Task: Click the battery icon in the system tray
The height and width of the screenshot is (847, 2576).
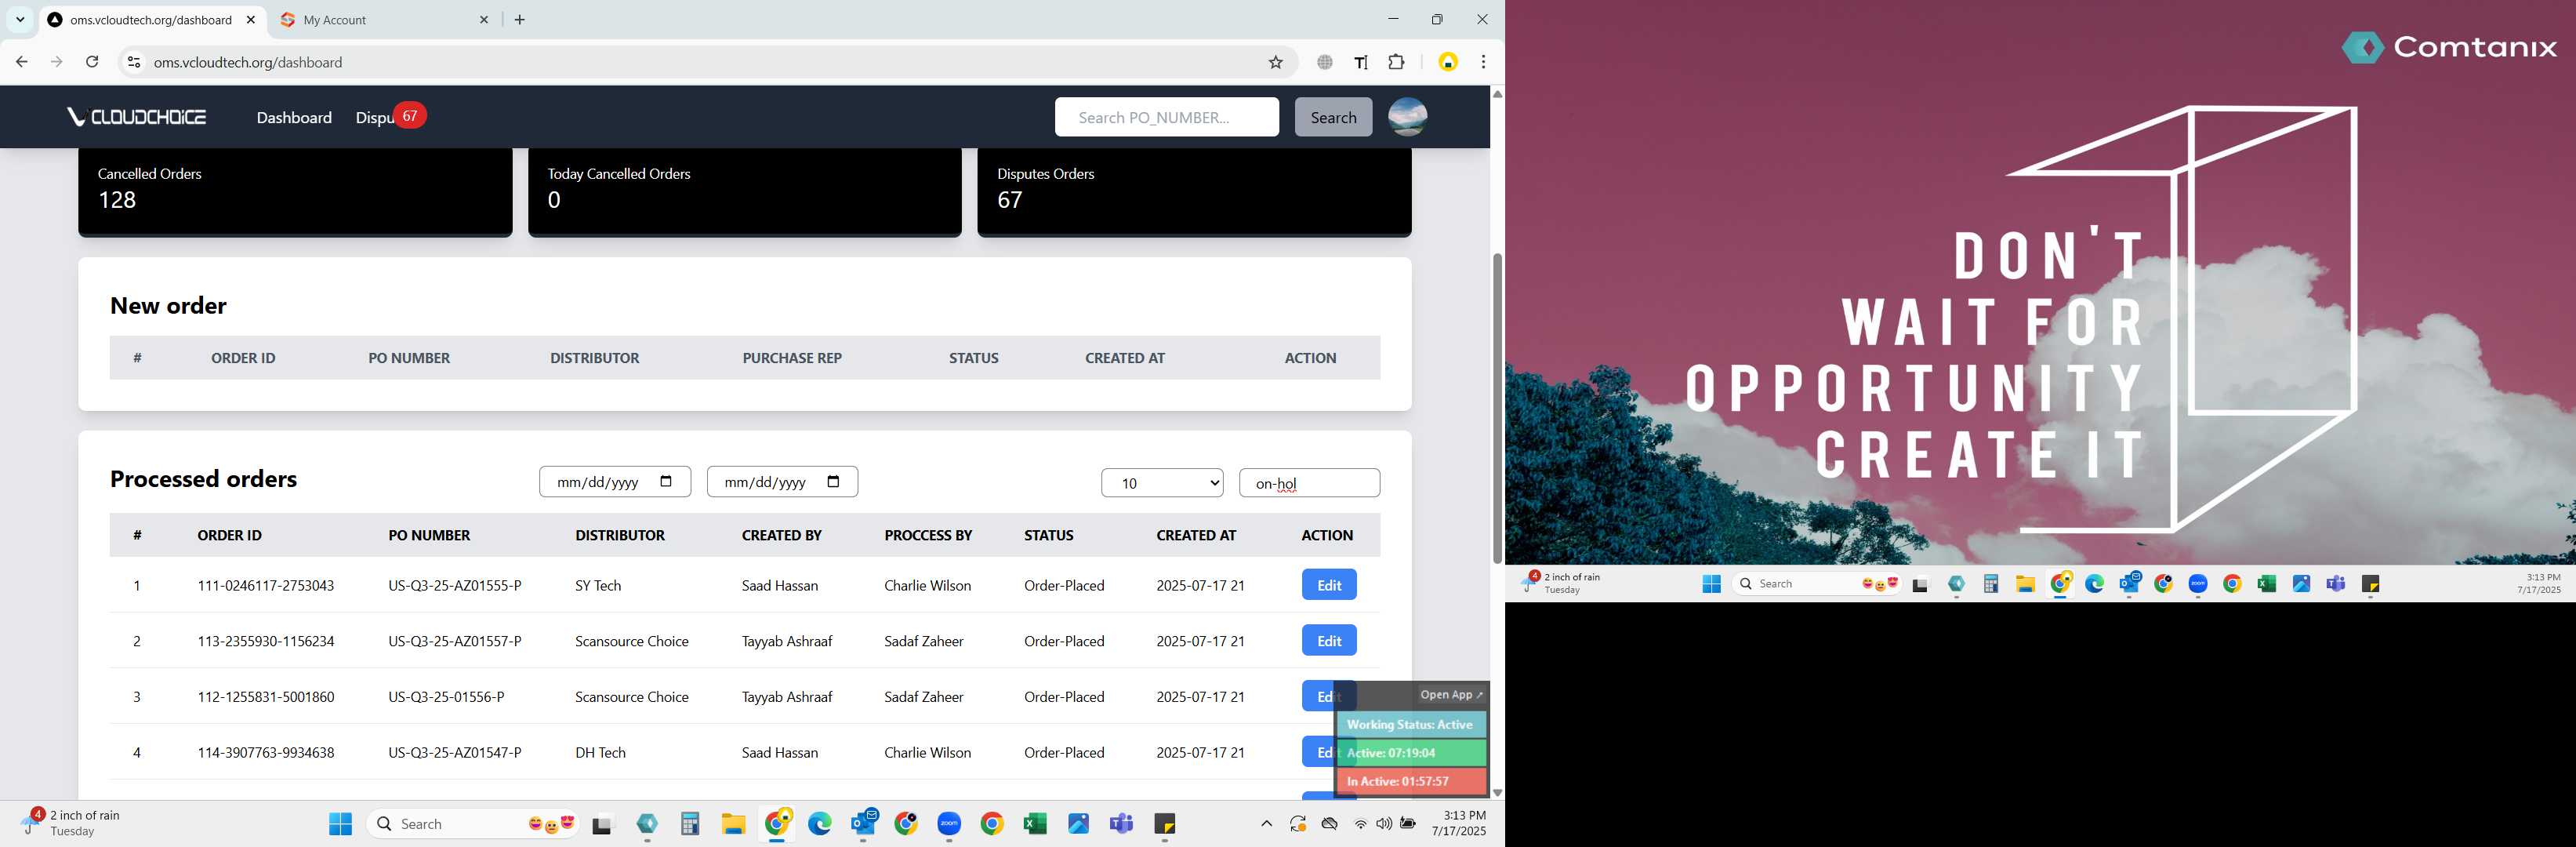Action: [1408, 824]
